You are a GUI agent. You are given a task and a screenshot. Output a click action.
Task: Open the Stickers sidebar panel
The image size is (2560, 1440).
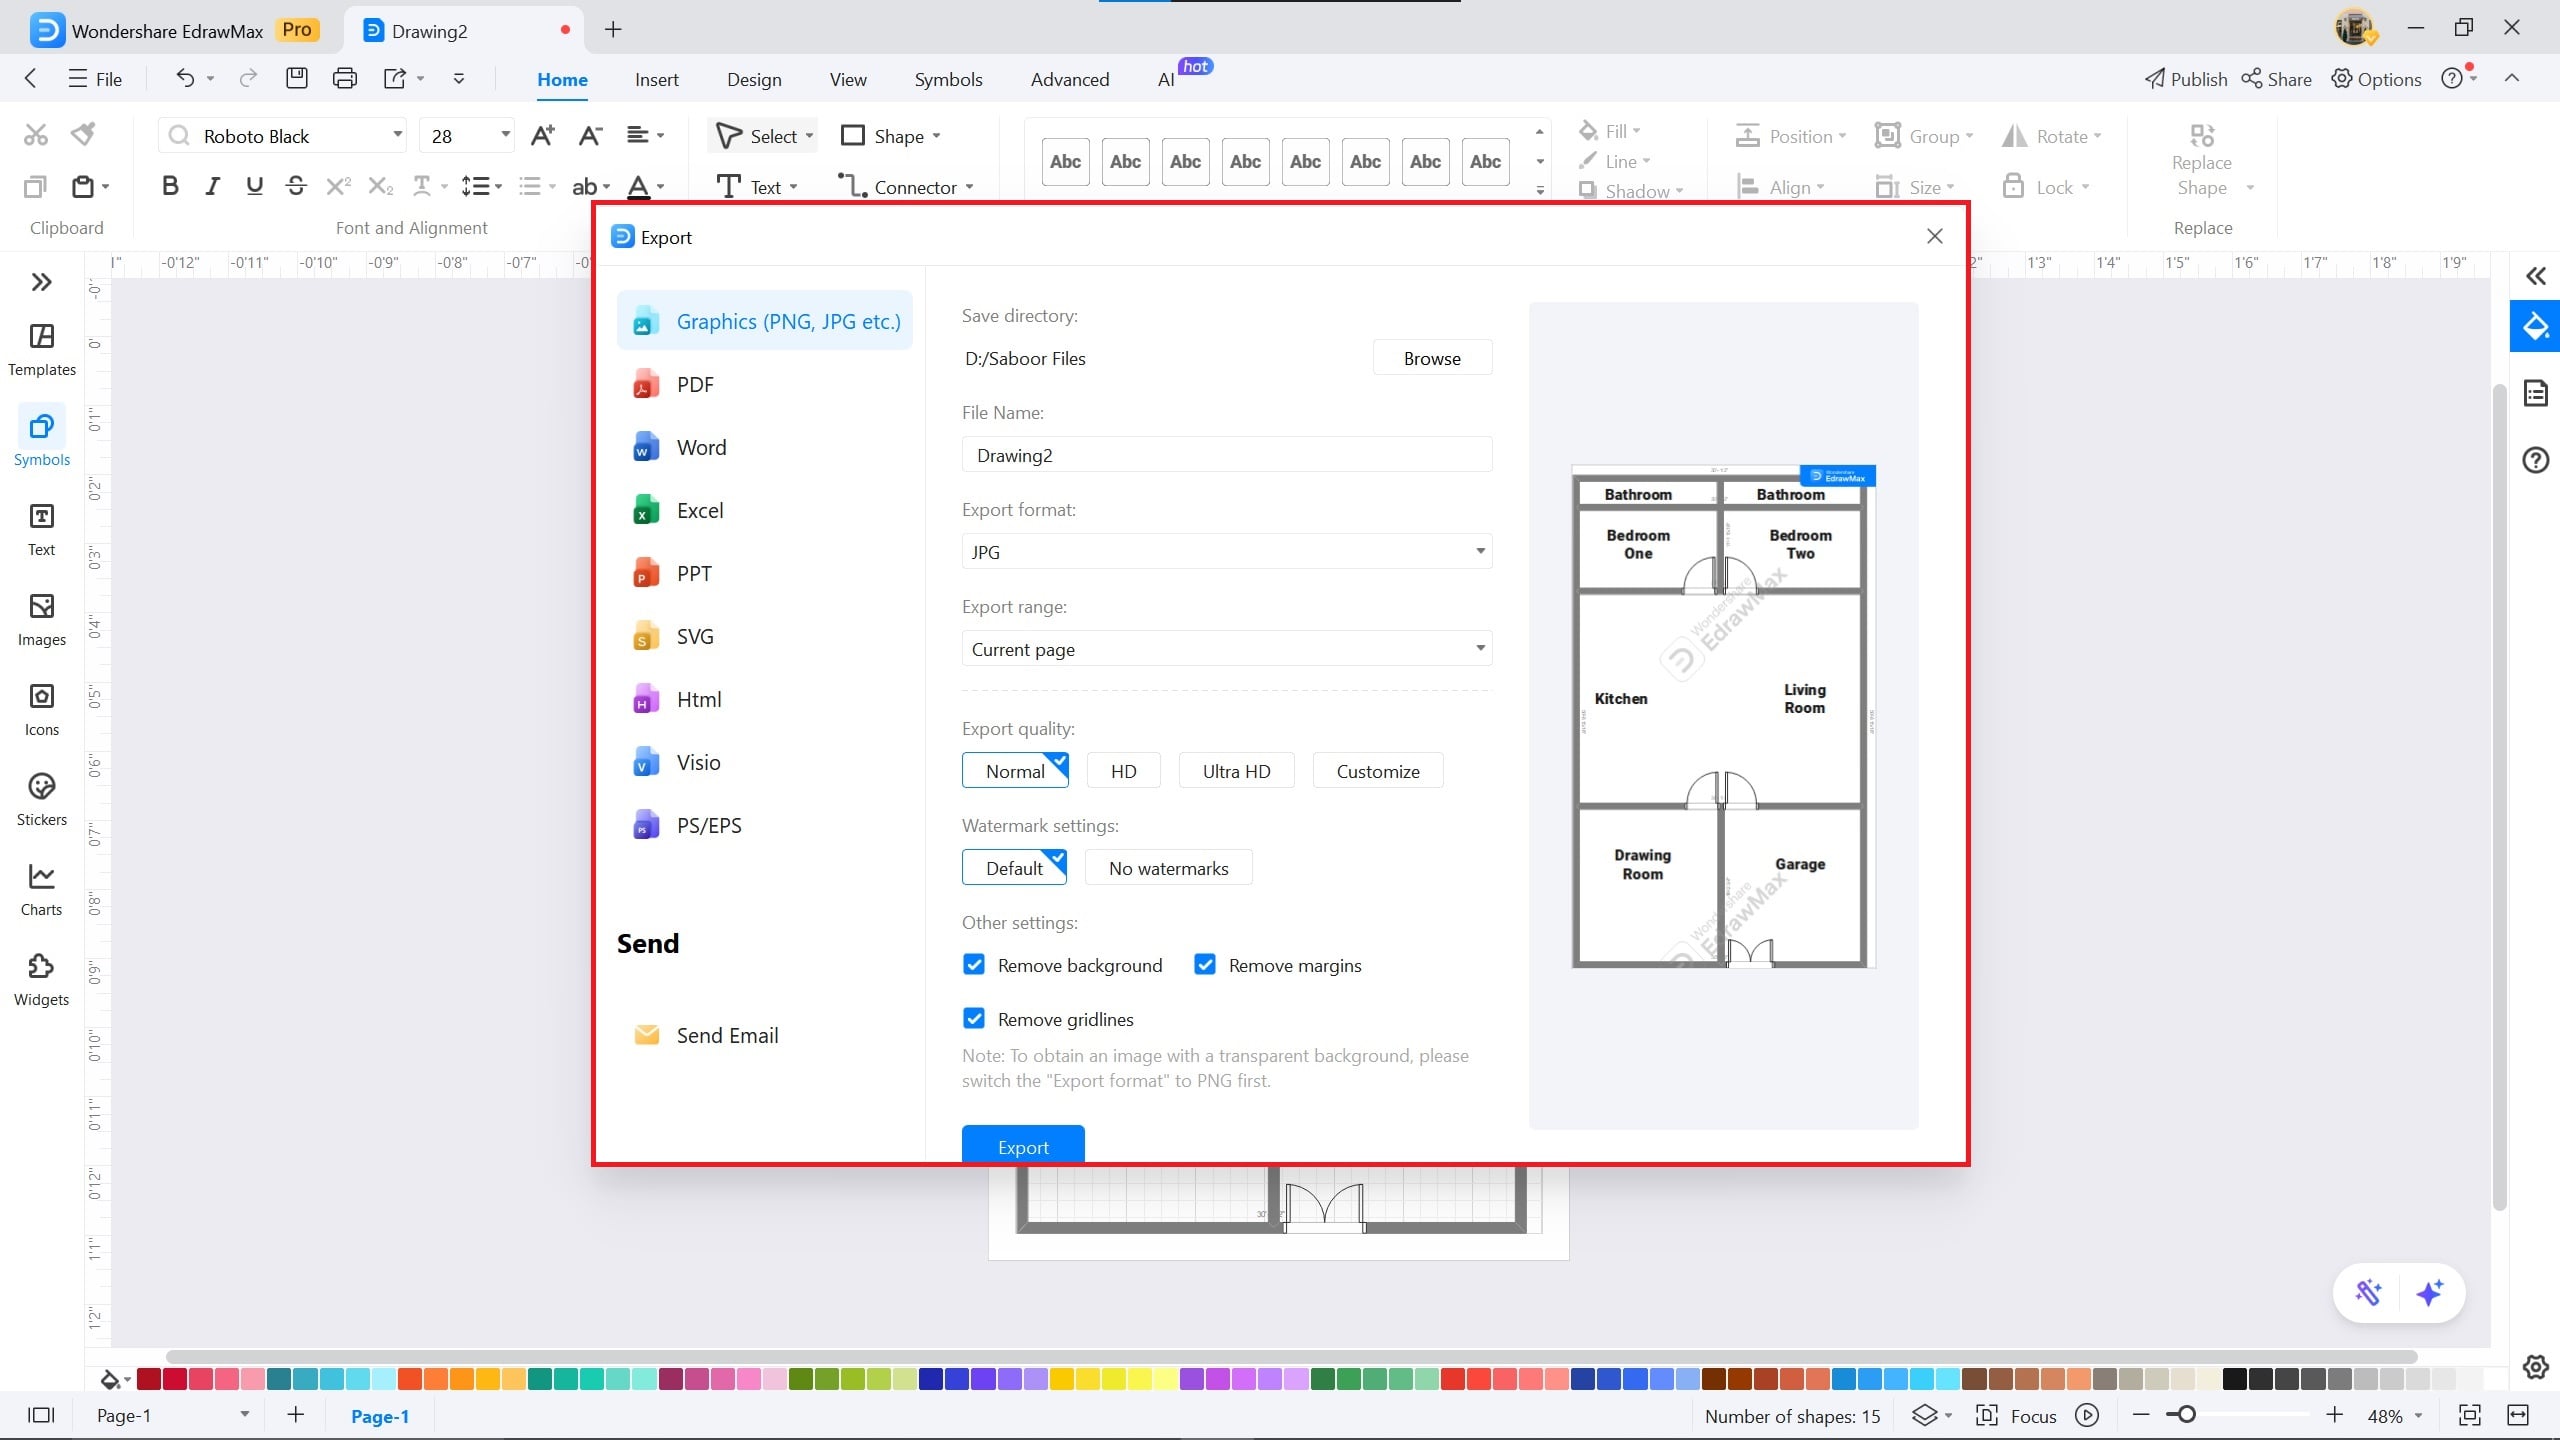(x=41, y=799)
